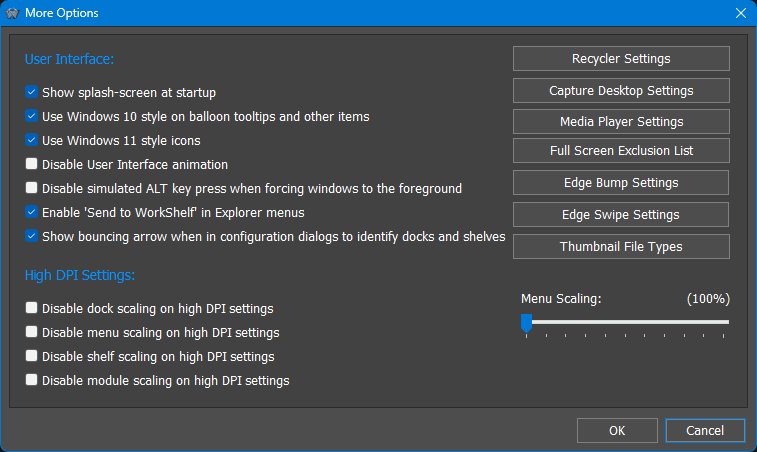Open Media Player Settings
Screen dimensions: 757x452
(x=621, y=121)
